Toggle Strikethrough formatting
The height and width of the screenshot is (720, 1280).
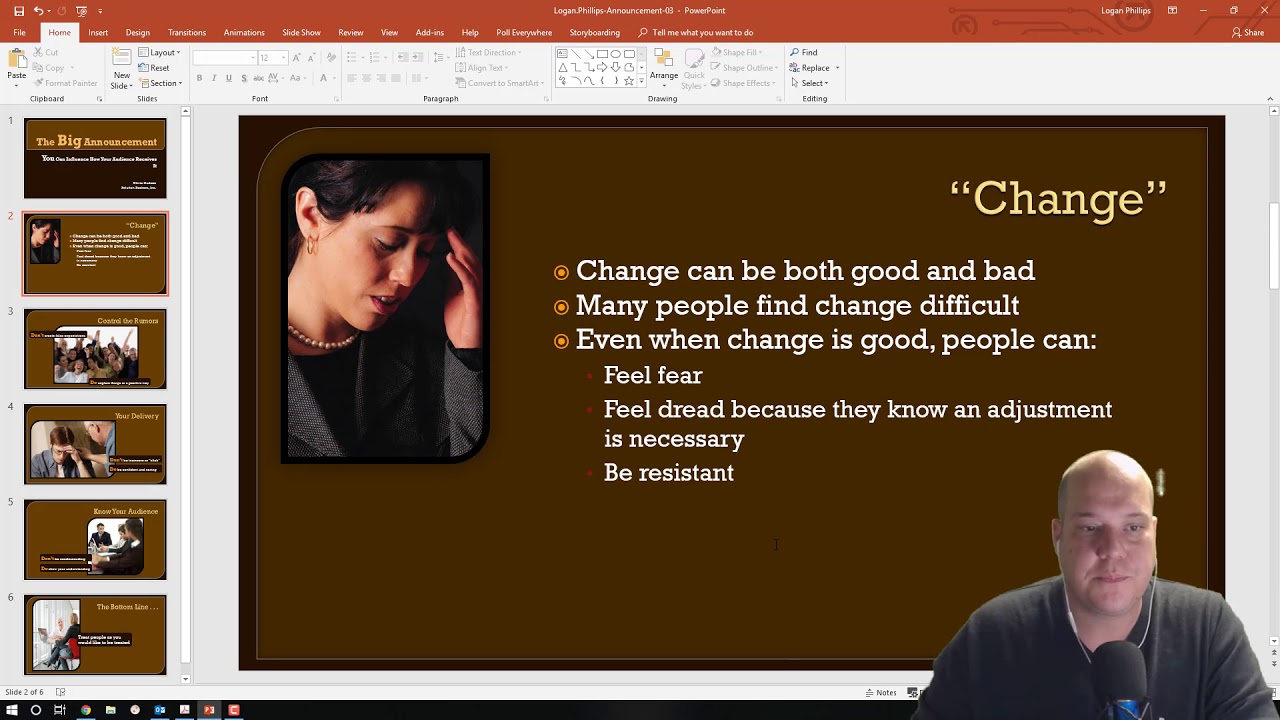click(259, 78)
